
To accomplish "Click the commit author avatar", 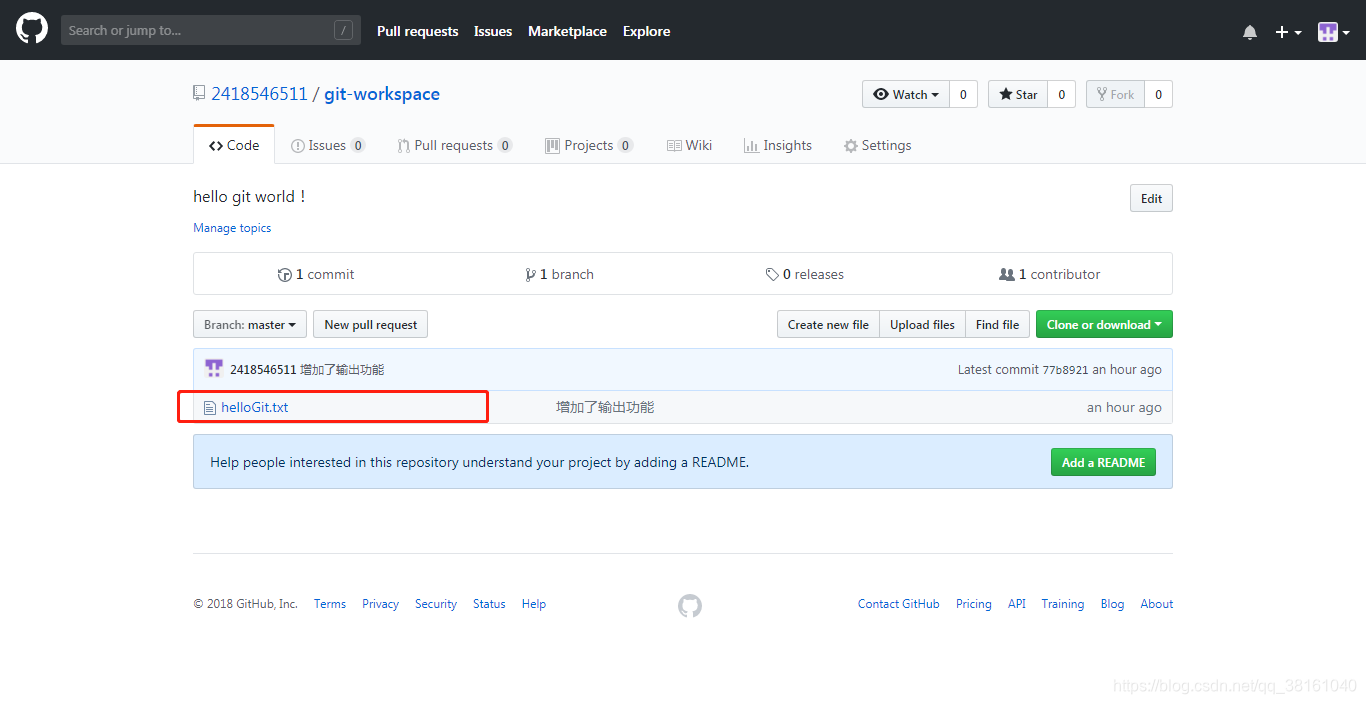I will (214, 369).
